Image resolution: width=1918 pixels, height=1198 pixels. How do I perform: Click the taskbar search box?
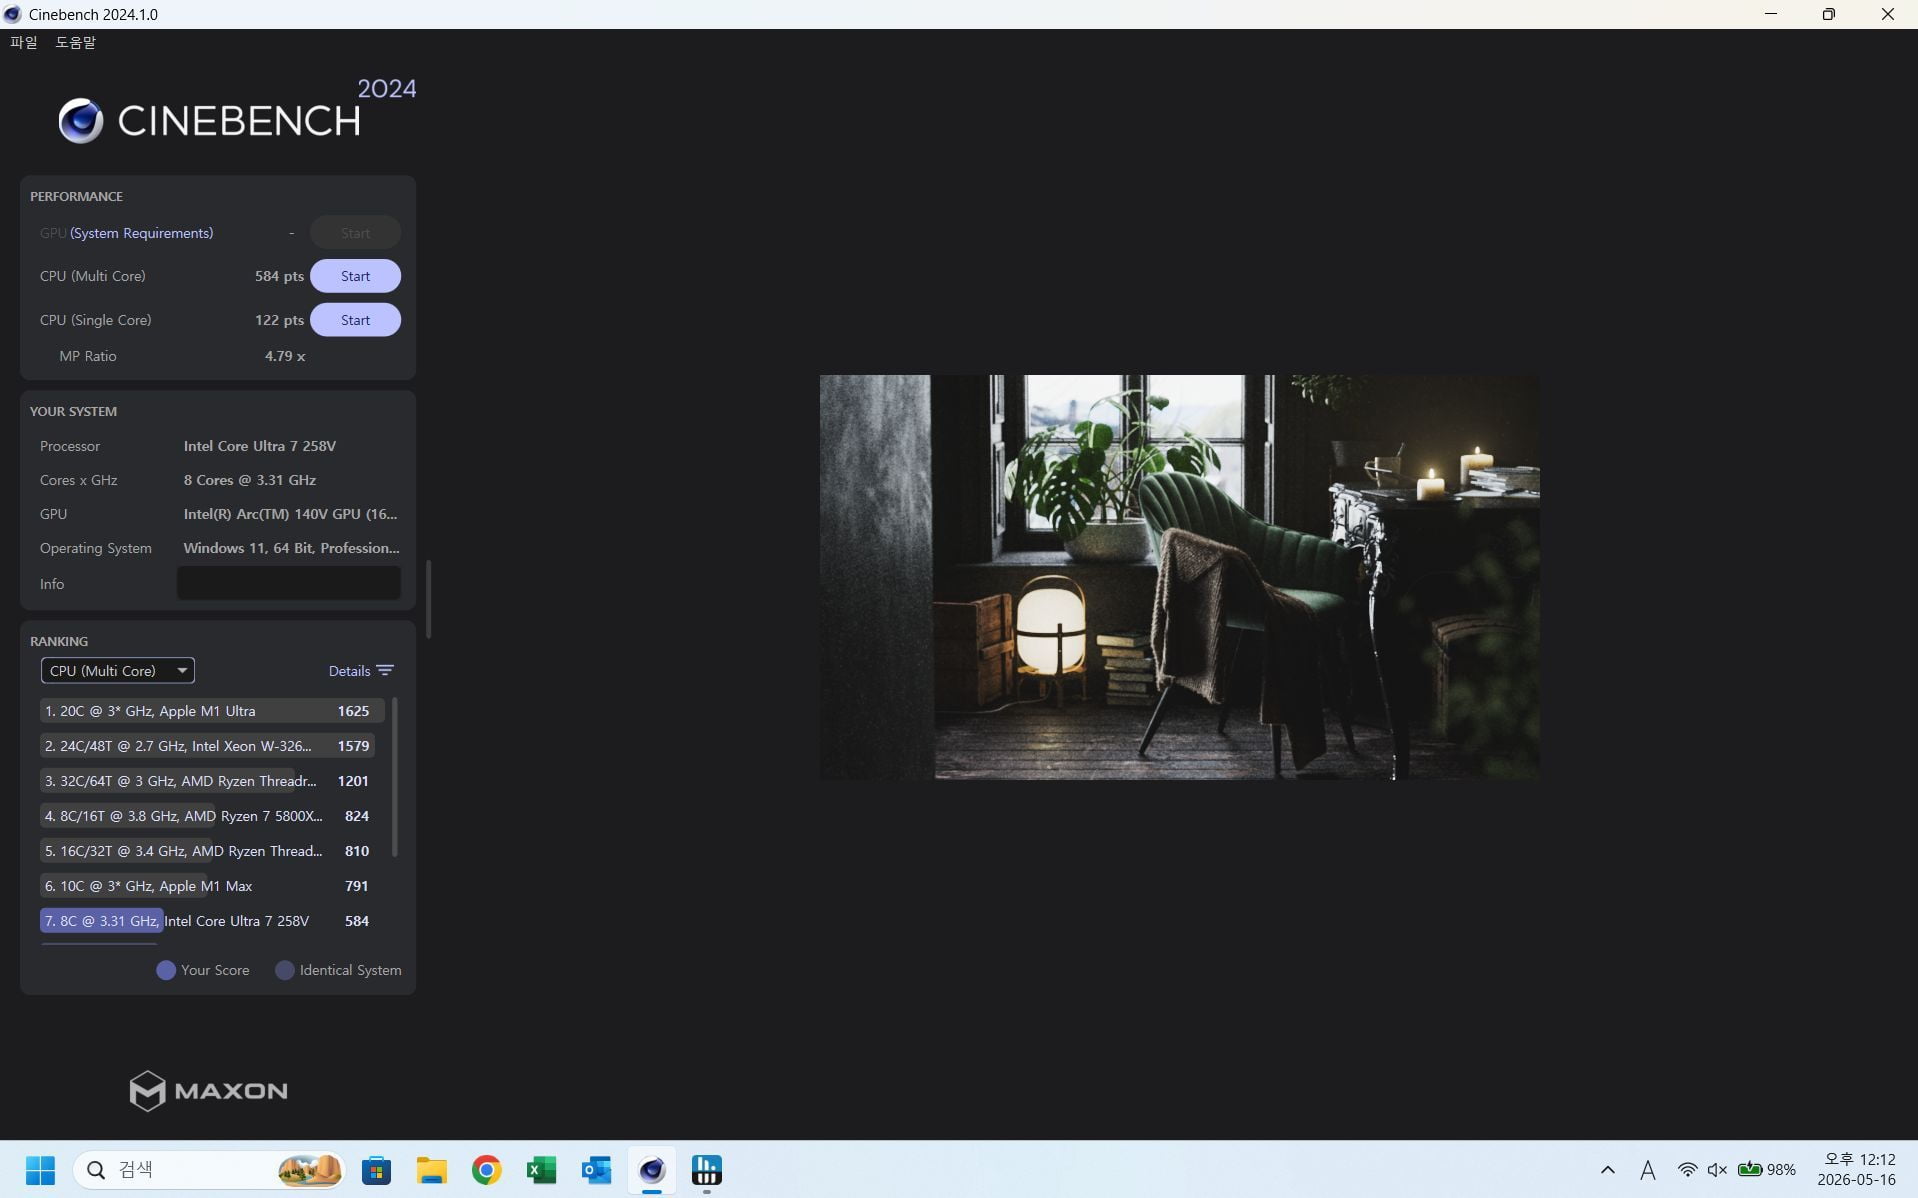[208, 1170]
